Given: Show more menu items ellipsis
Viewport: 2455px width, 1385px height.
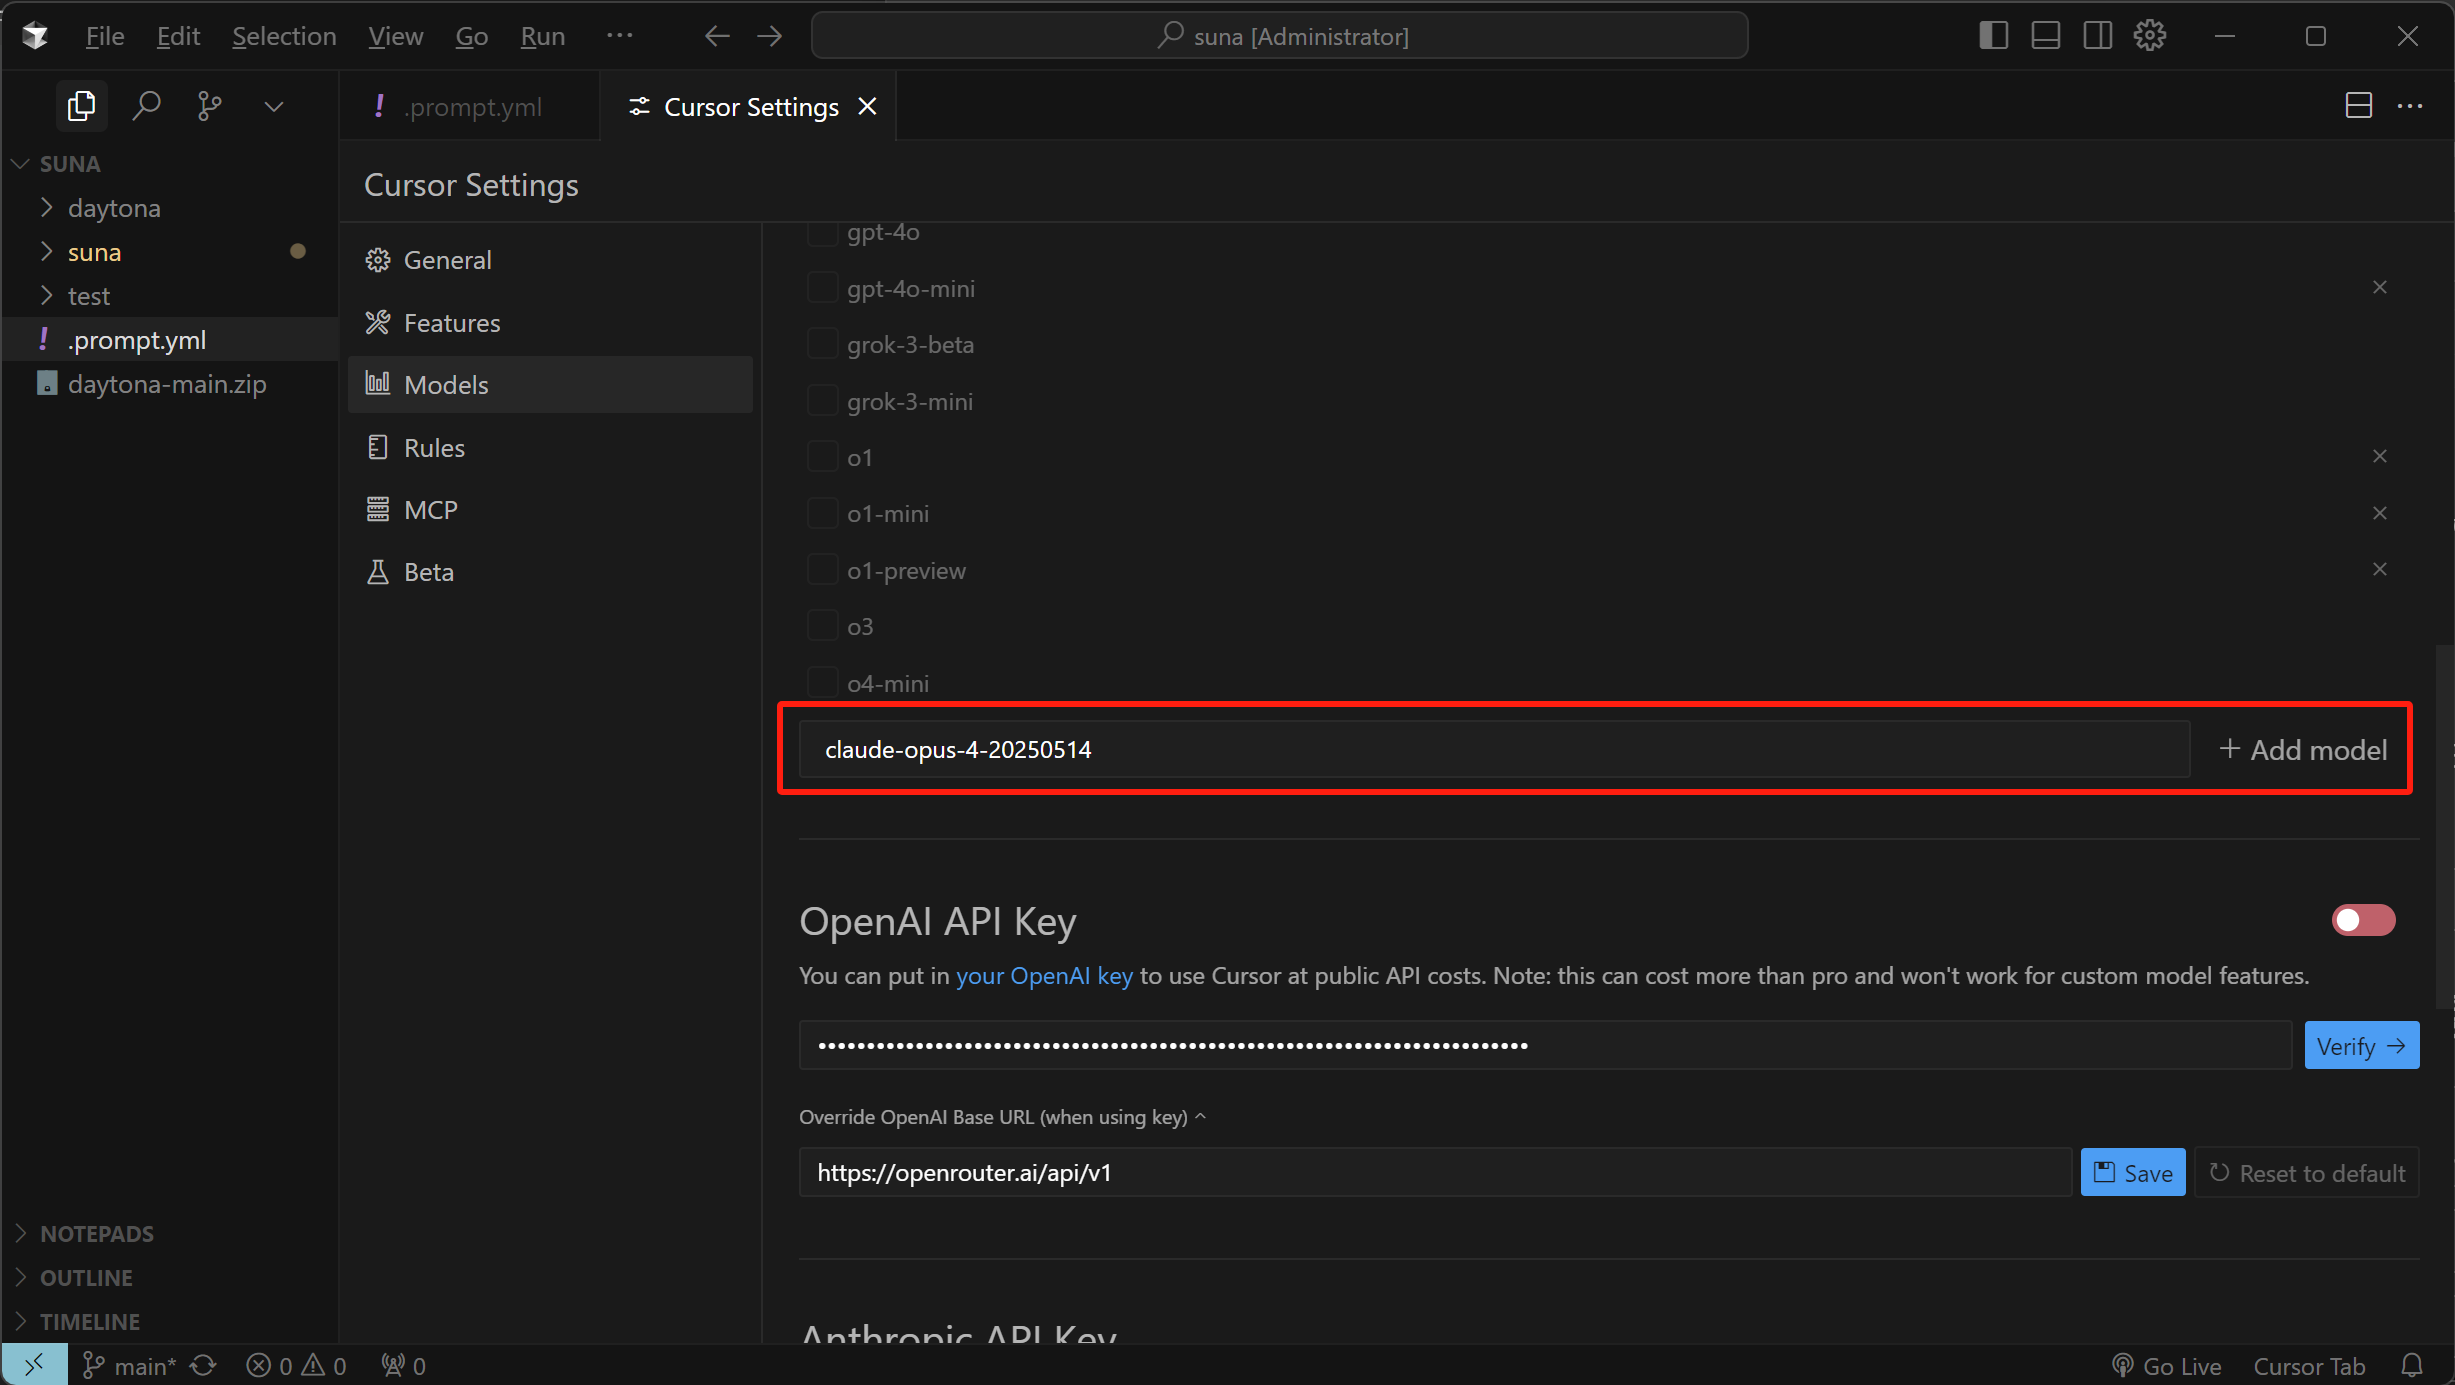Looking at the screenshot, I should (619, 36).
